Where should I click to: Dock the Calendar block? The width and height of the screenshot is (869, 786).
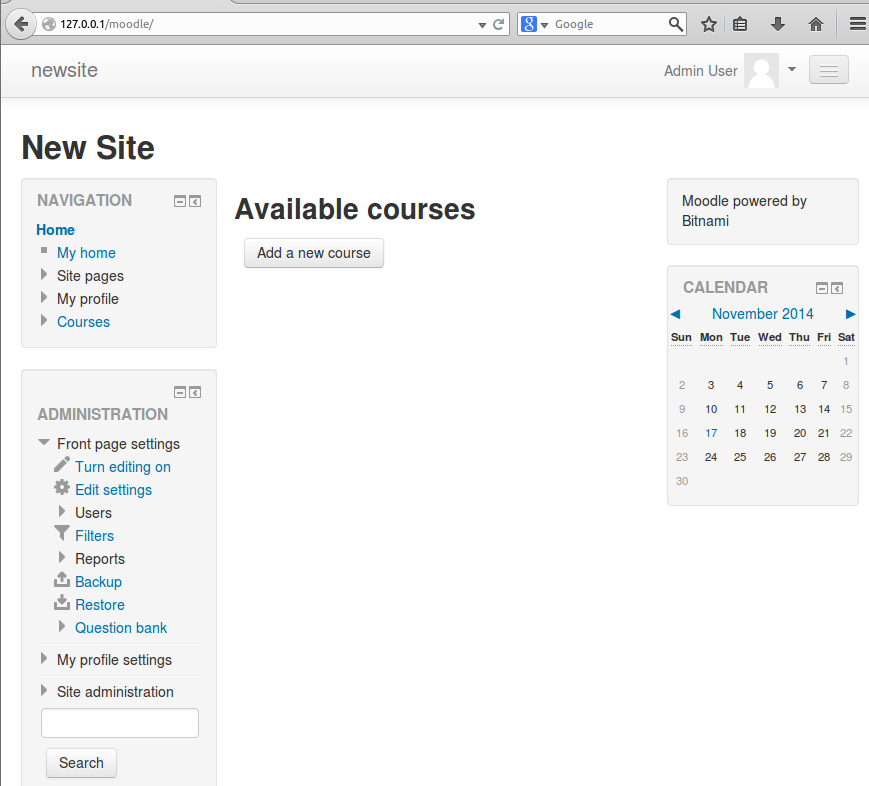[837, 288]
